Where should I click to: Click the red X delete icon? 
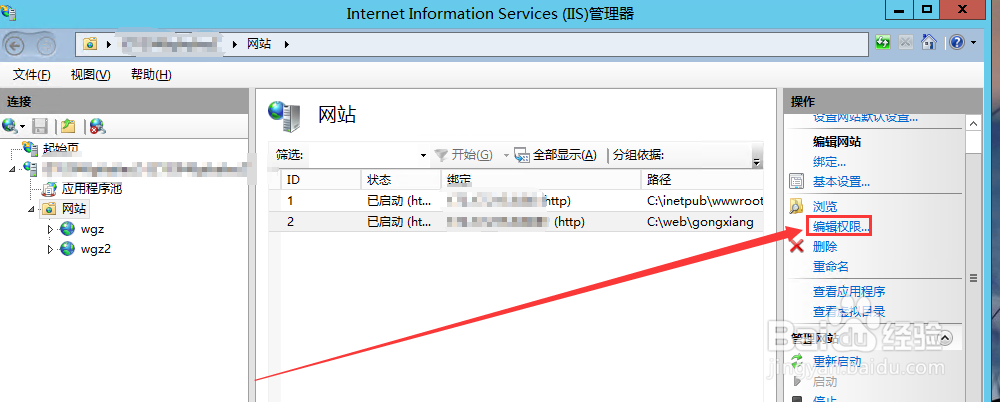click(x=797, y=246)
